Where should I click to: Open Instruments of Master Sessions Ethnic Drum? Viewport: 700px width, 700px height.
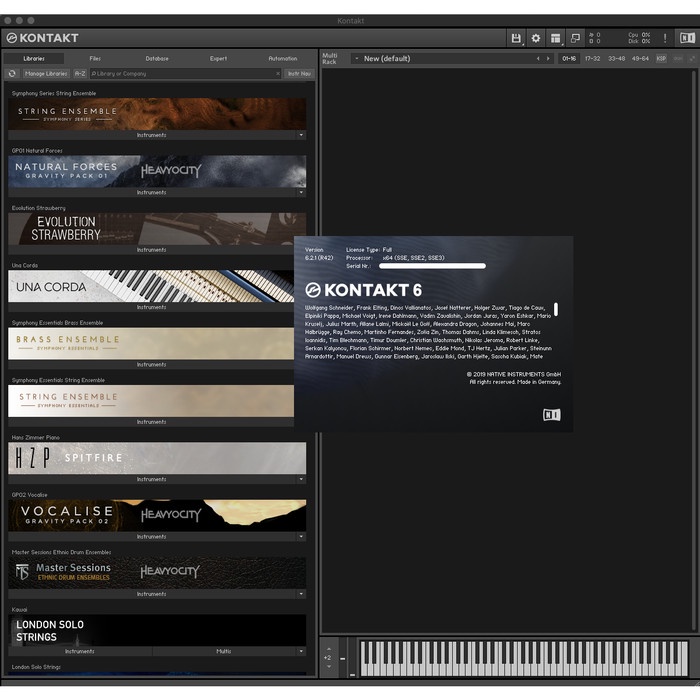(x=152, y=594)
